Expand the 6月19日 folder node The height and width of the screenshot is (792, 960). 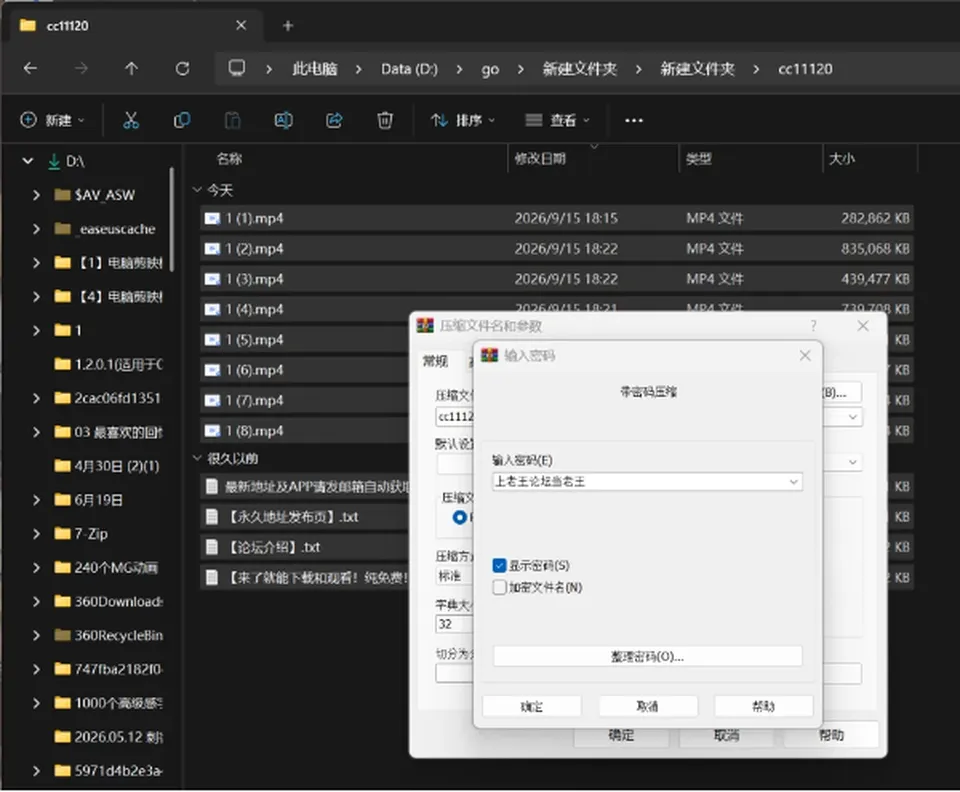click(x=36, y=500)
